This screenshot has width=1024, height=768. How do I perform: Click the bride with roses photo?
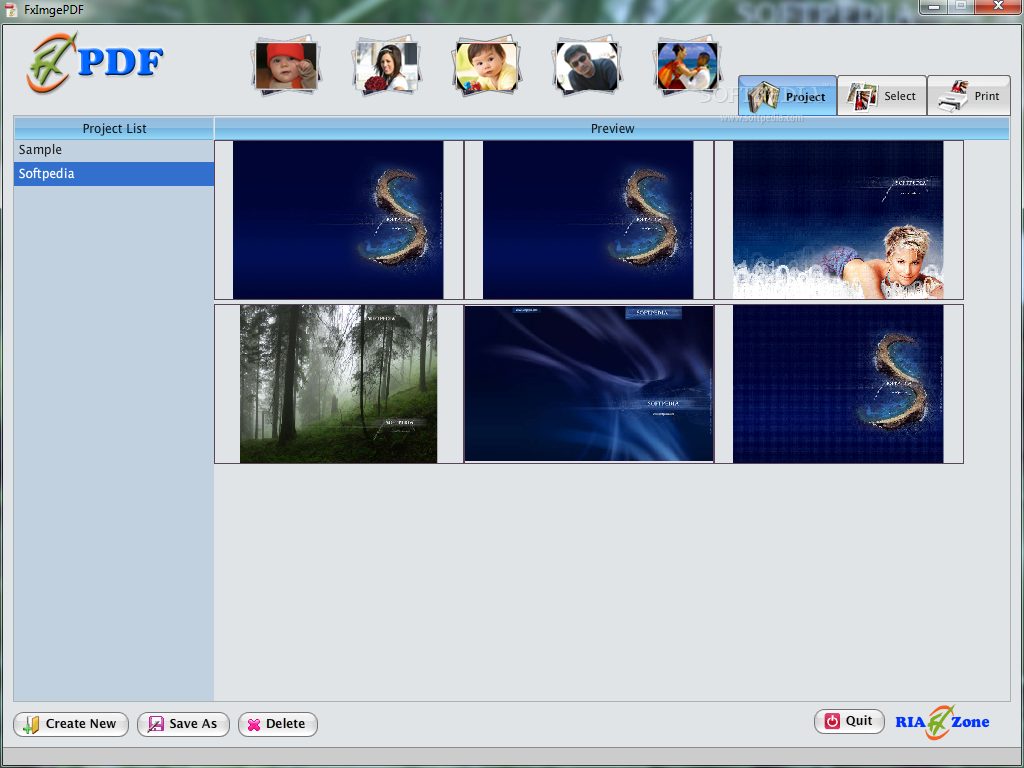(x=387, y=66)
